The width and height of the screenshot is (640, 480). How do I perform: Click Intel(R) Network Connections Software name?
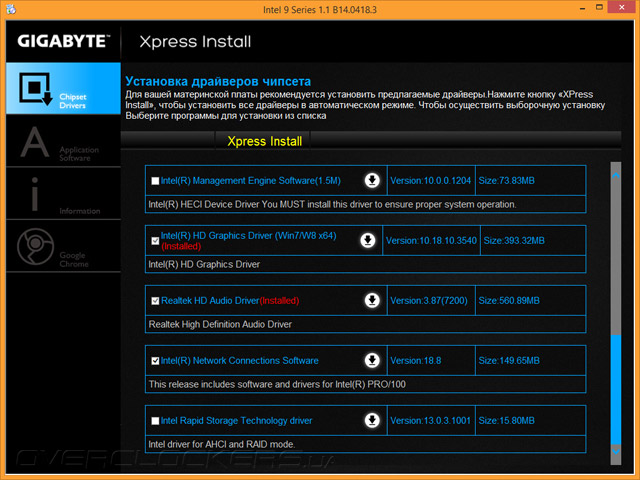click(x=240, y=360)
